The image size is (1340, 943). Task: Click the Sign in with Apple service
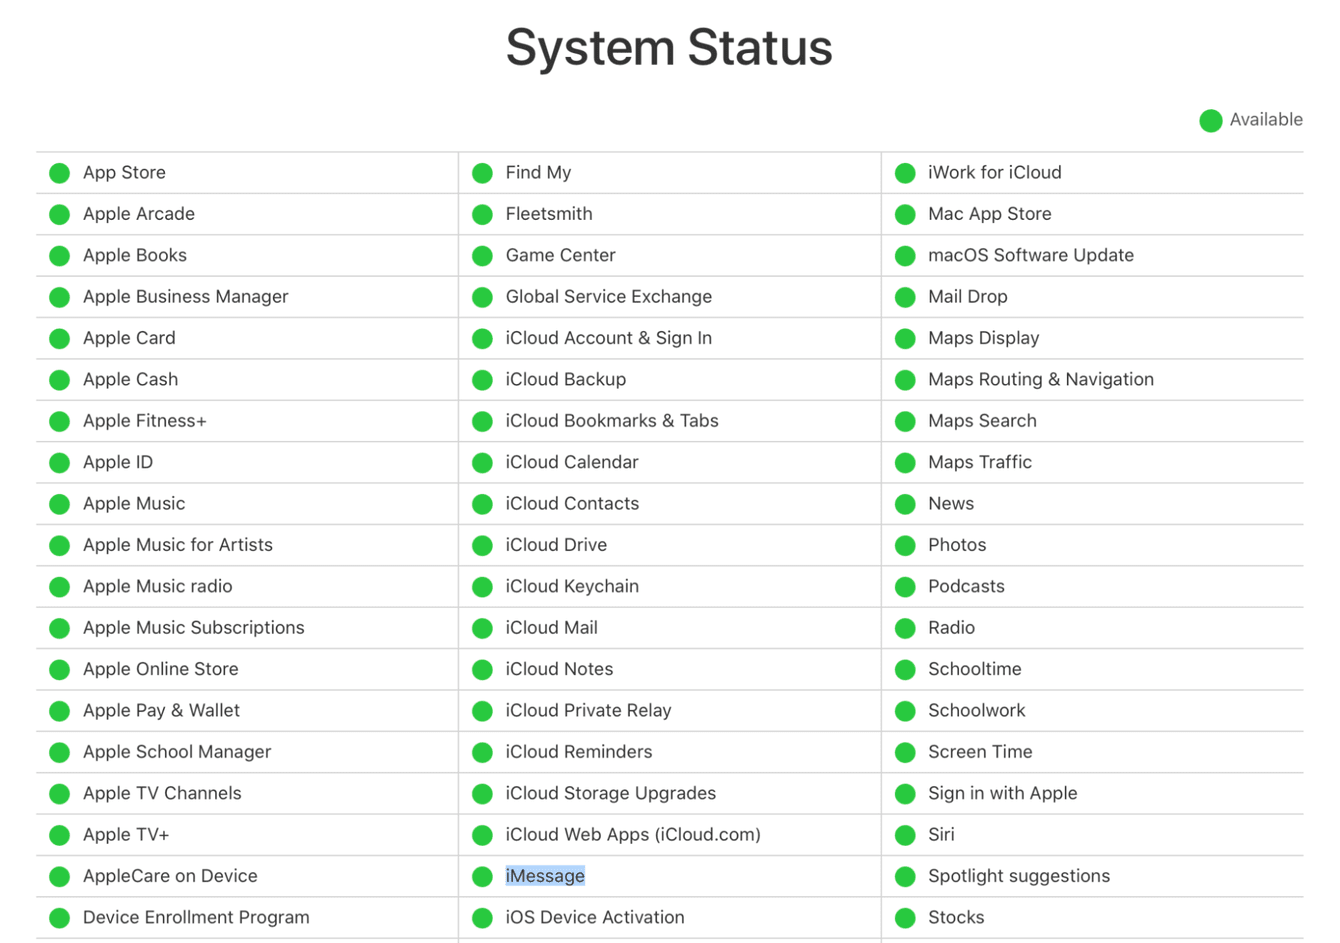pyautogui.click(x=1002, y=793)
